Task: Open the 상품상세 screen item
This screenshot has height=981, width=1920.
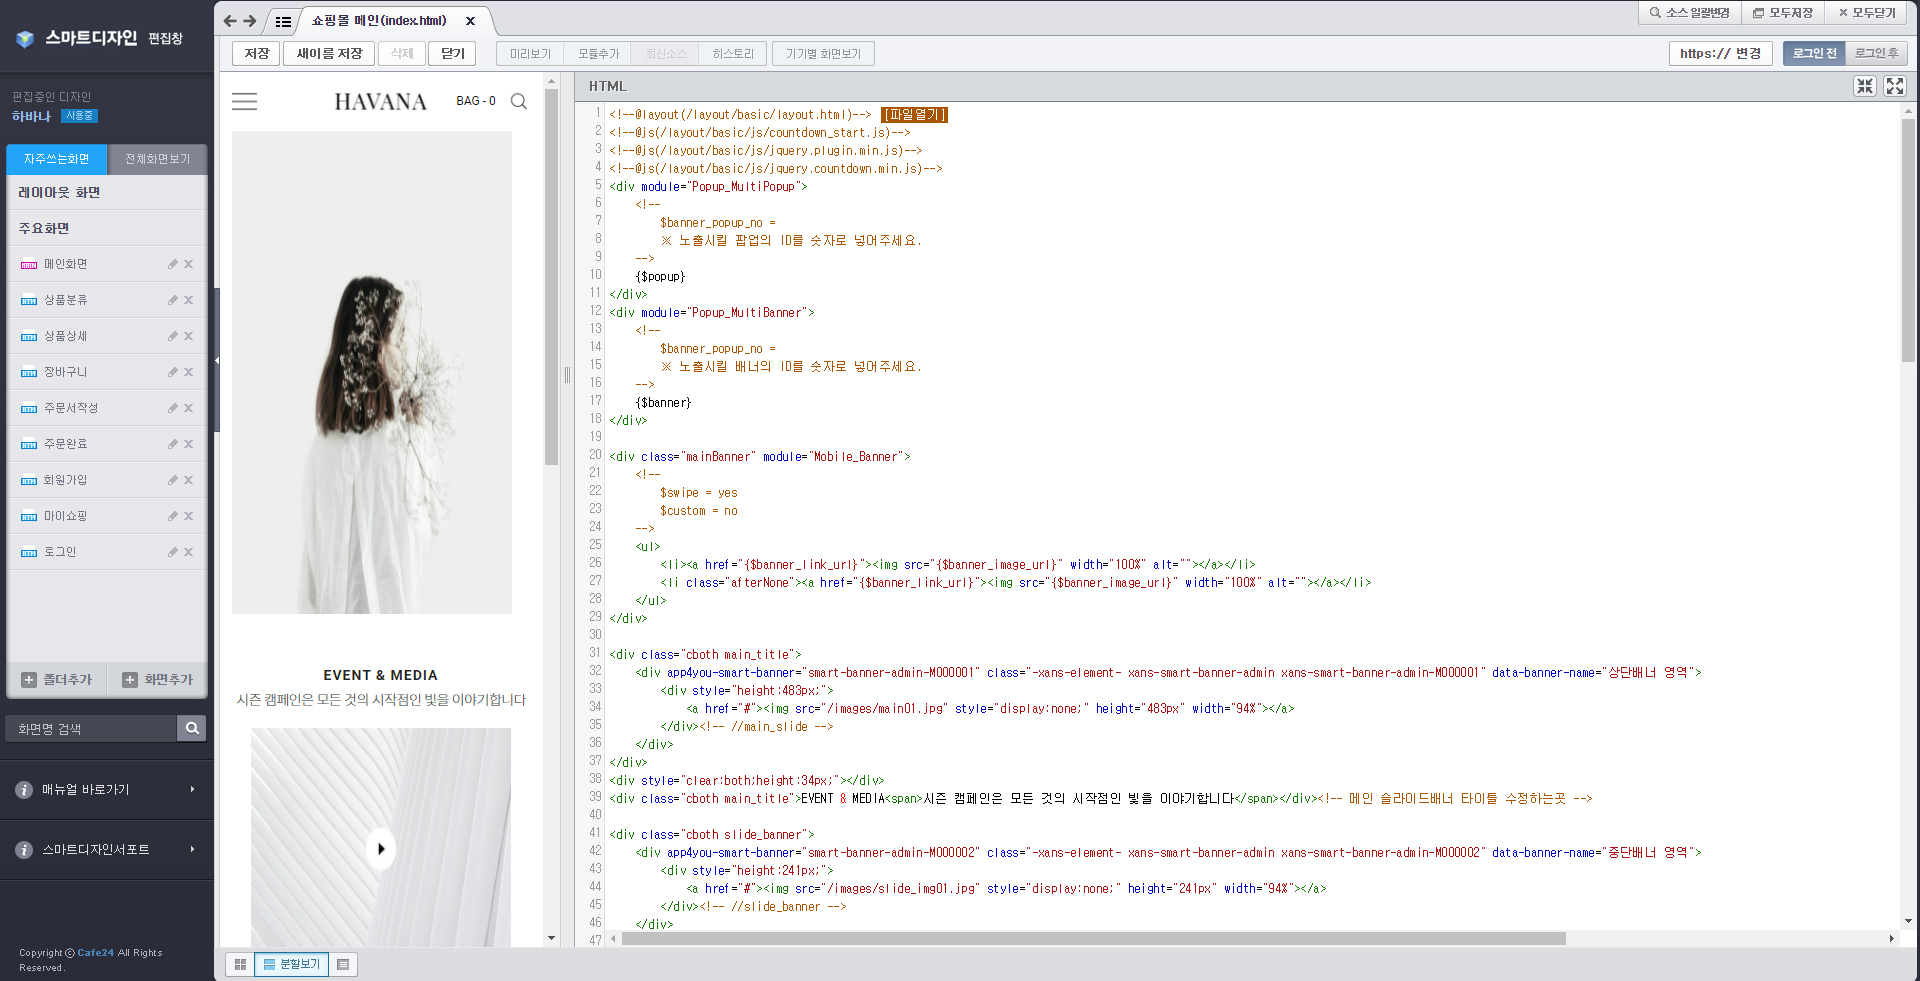Action: 65,336
